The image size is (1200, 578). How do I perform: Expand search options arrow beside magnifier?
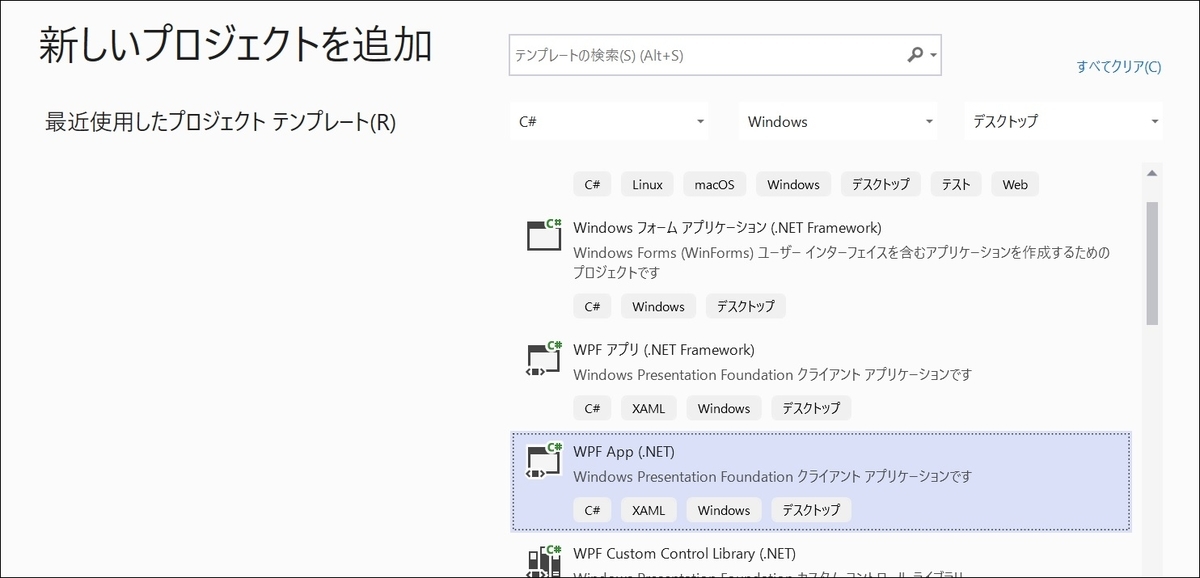[934, 56]
